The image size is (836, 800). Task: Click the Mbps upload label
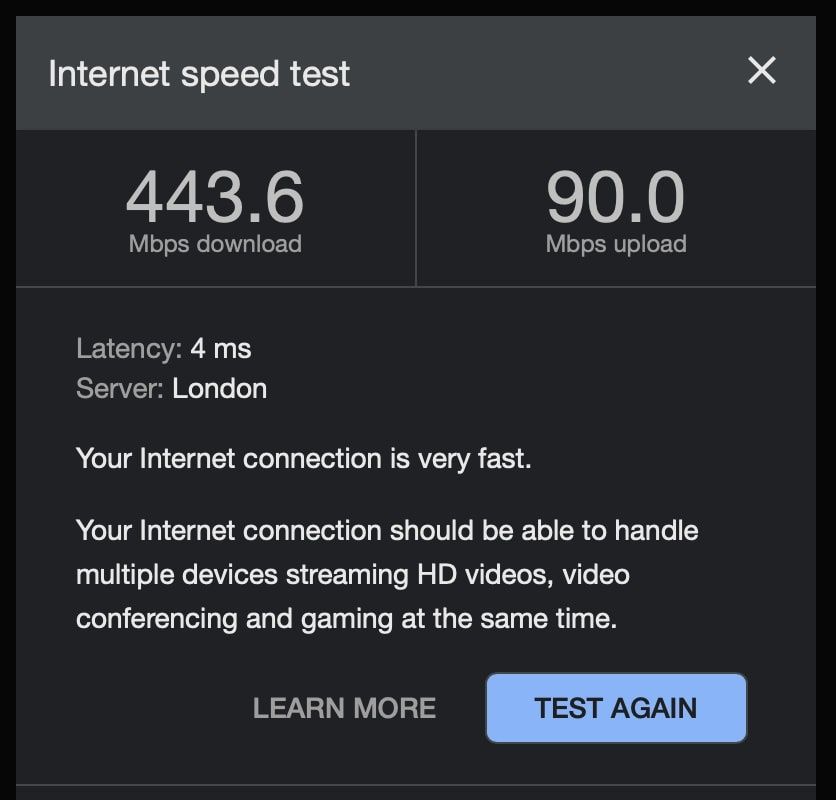click(x=616, y=244)
